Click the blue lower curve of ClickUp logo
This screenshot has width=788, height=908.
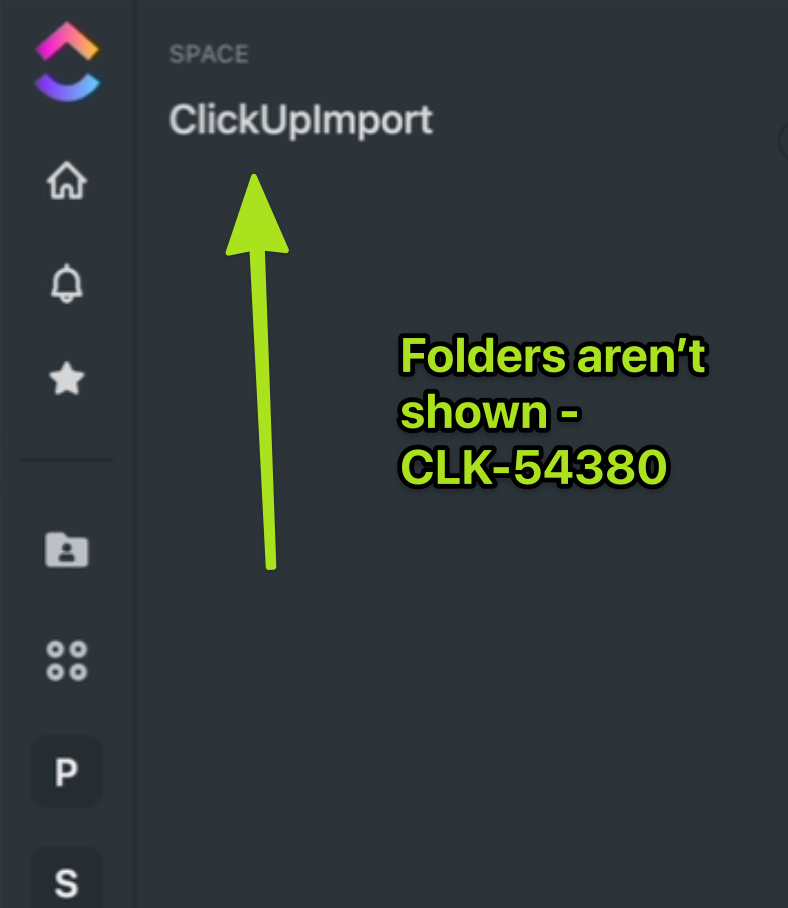point(67,87)
